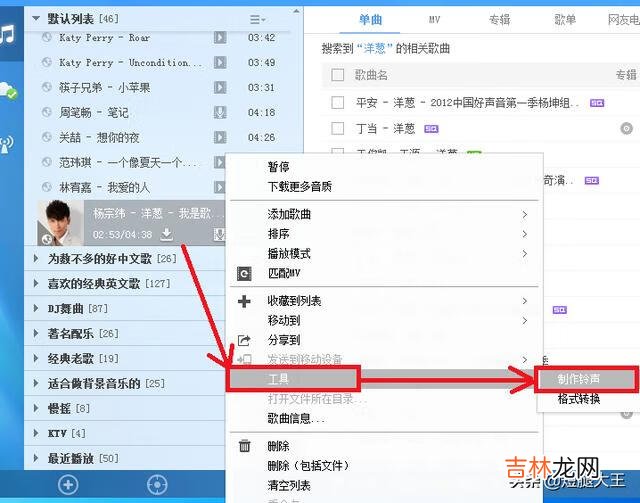Click MV play icon next to Katy Perry - Roar
The width and height of the screenshot is (640, 503).
coord(220,38)
